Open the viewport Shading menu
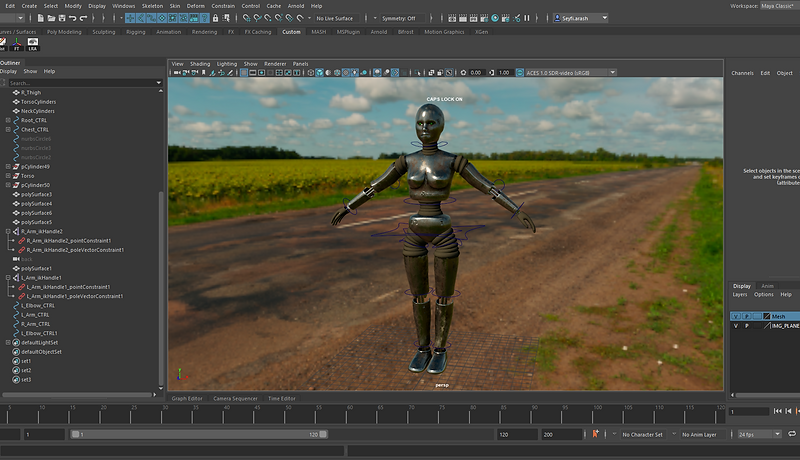Image resolution: width=800 pixels, height=460 pixels. [x=200, y=64]
